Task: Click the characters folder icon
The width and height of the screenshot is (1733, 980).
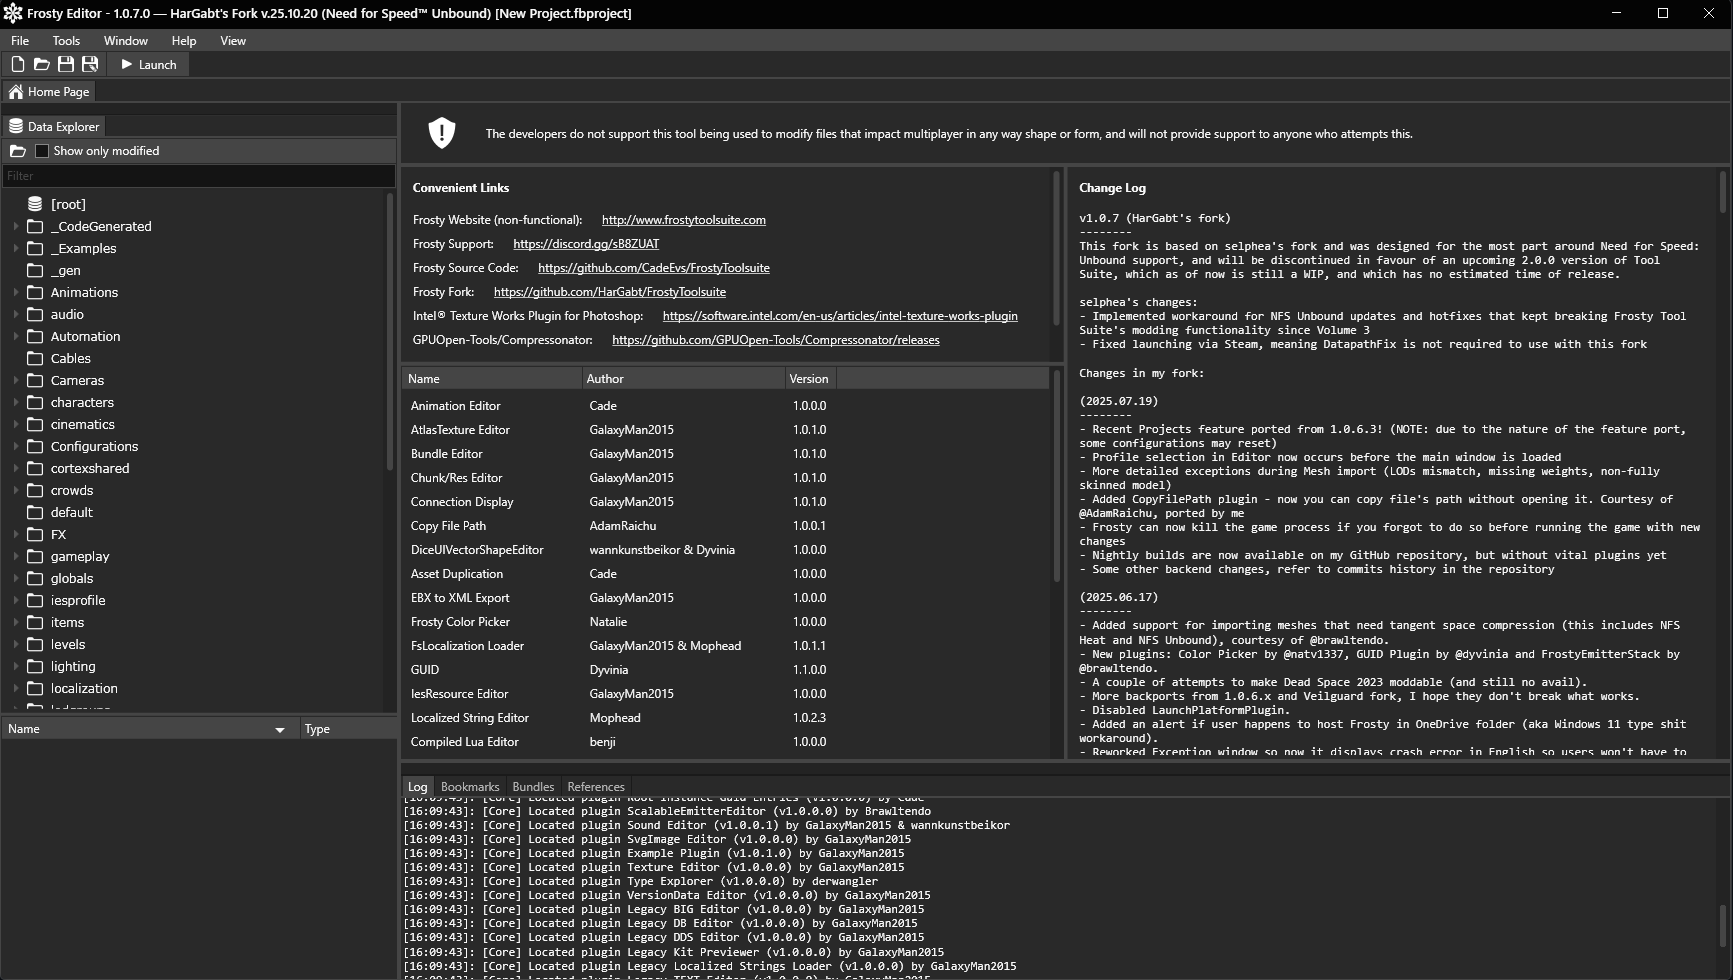Action: pyautogui.click(x=35, y=402)
